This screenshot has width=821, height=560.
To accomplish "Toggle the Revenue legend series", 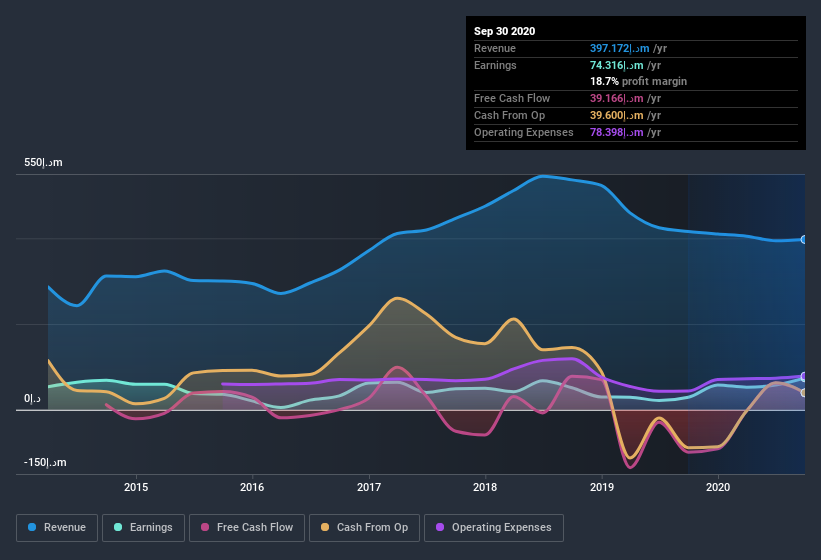I will (x=57, y=528).
